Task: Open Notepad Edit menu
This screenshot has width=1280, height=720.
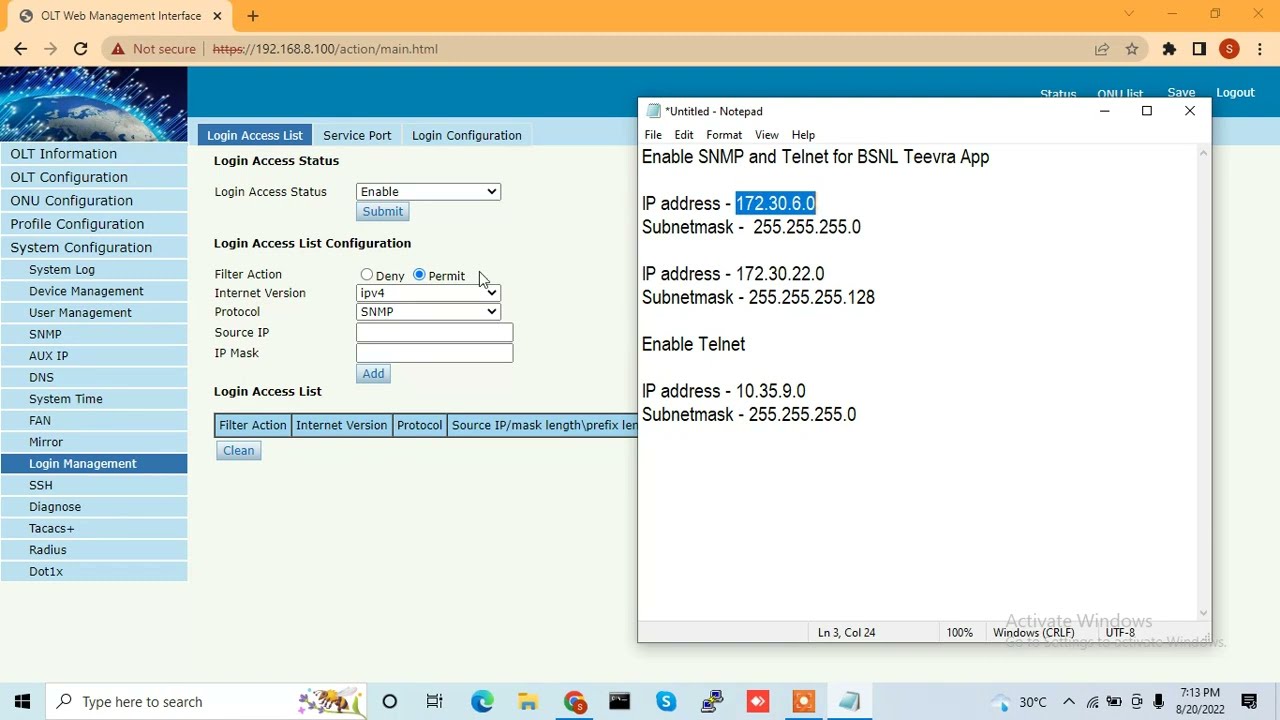Action: (684, 135)
